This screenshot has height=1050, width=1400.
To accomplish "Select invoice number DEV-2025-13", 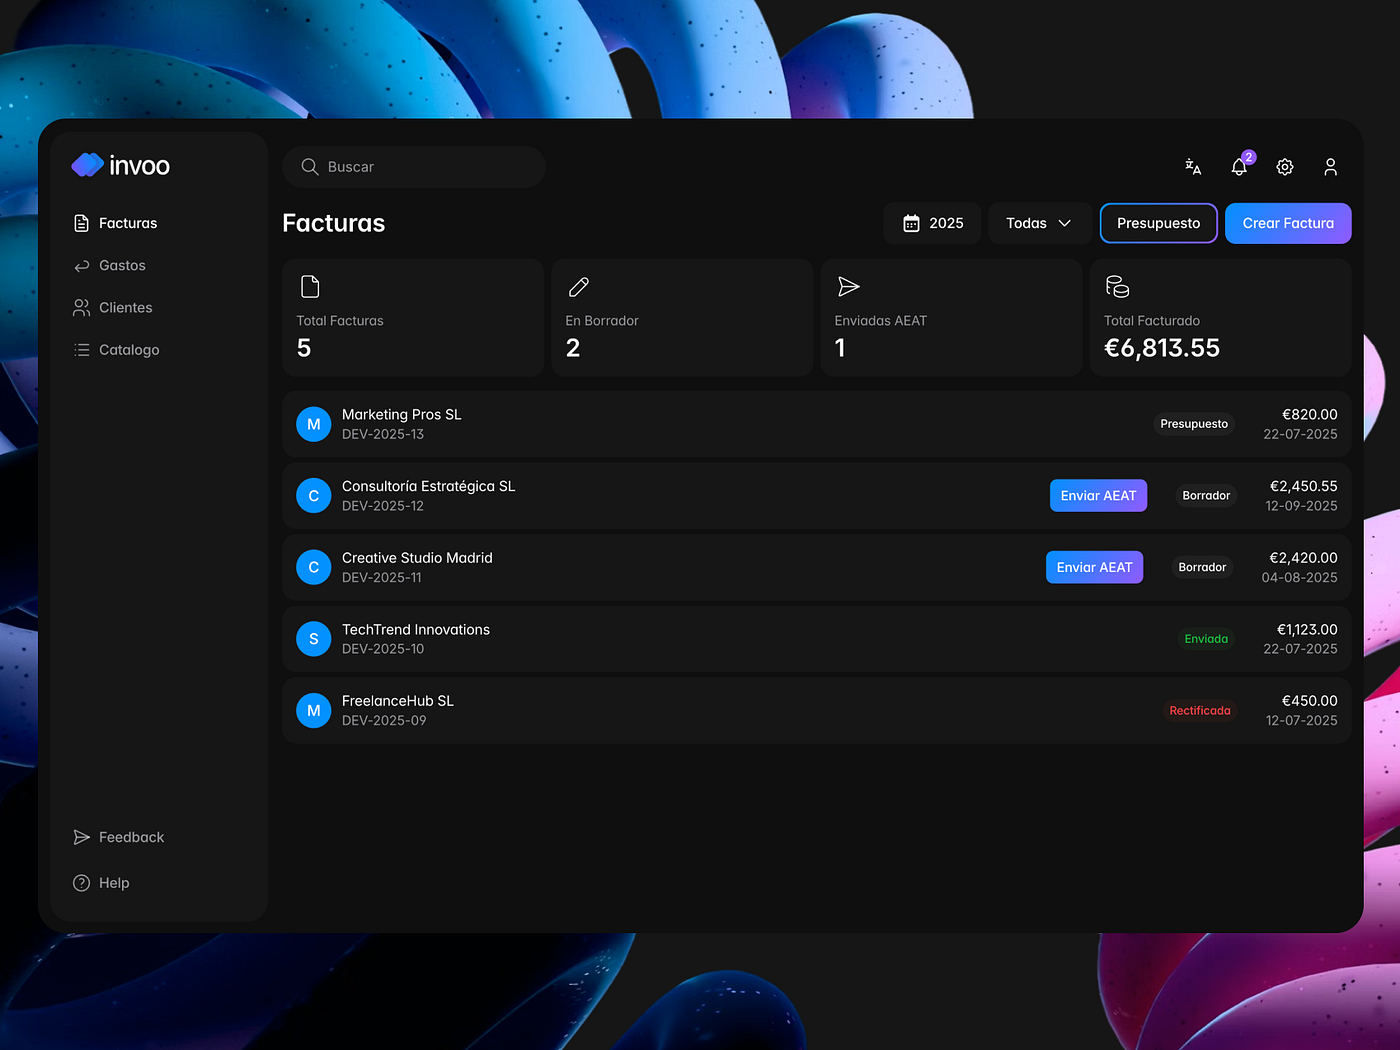I will point(383,434).
